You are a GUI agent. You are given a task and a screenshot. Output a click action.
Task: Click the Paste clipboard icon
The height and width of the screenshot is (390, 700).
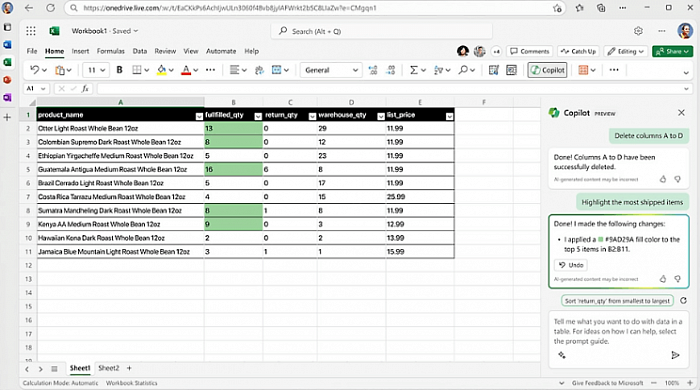click(60, 70)
